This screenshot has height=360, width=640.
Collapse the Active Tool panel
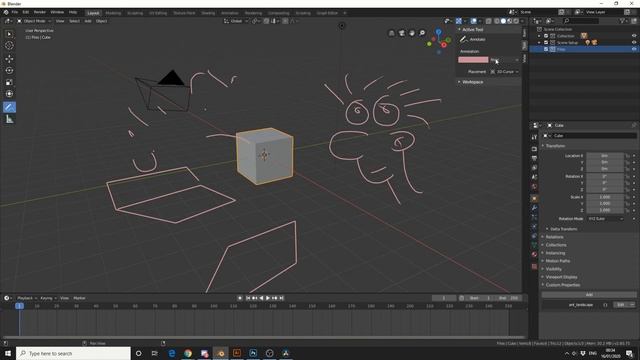(473, 30)
